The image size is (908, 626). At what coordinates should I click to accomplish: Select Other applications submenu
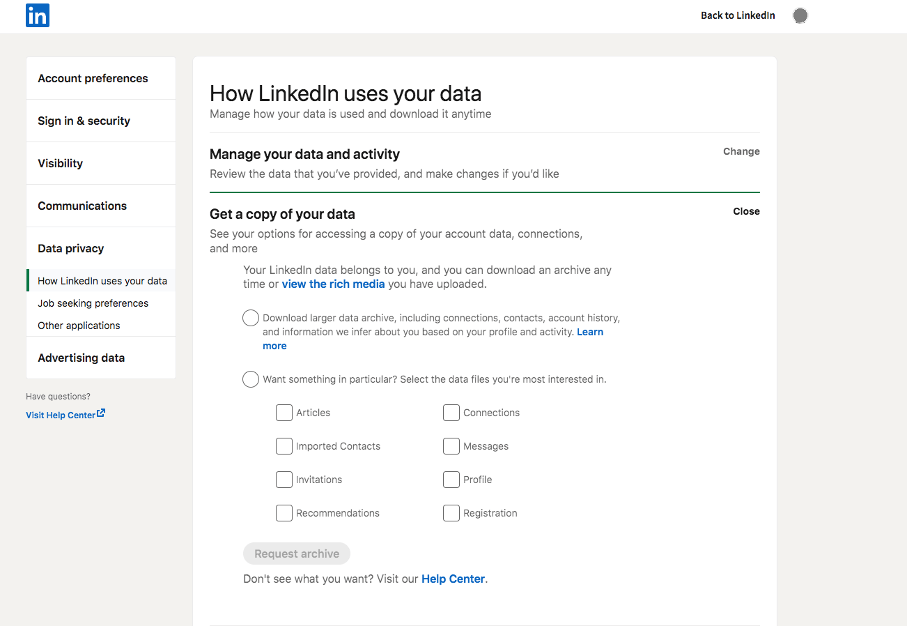pos(79,325)
